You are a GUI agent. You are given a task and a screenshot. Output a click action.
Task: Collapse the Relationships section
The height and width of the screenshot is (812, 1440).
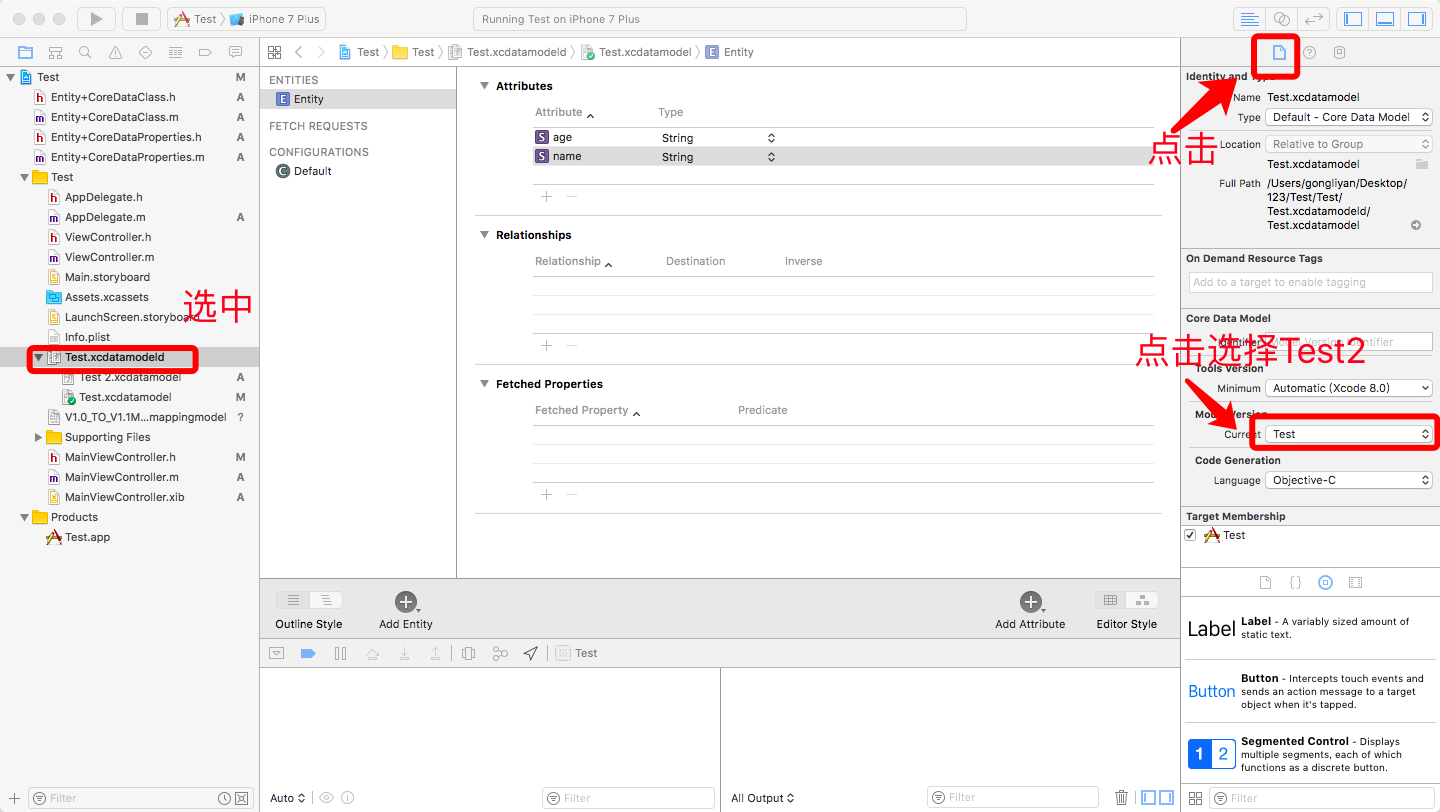tap(484, 235)
